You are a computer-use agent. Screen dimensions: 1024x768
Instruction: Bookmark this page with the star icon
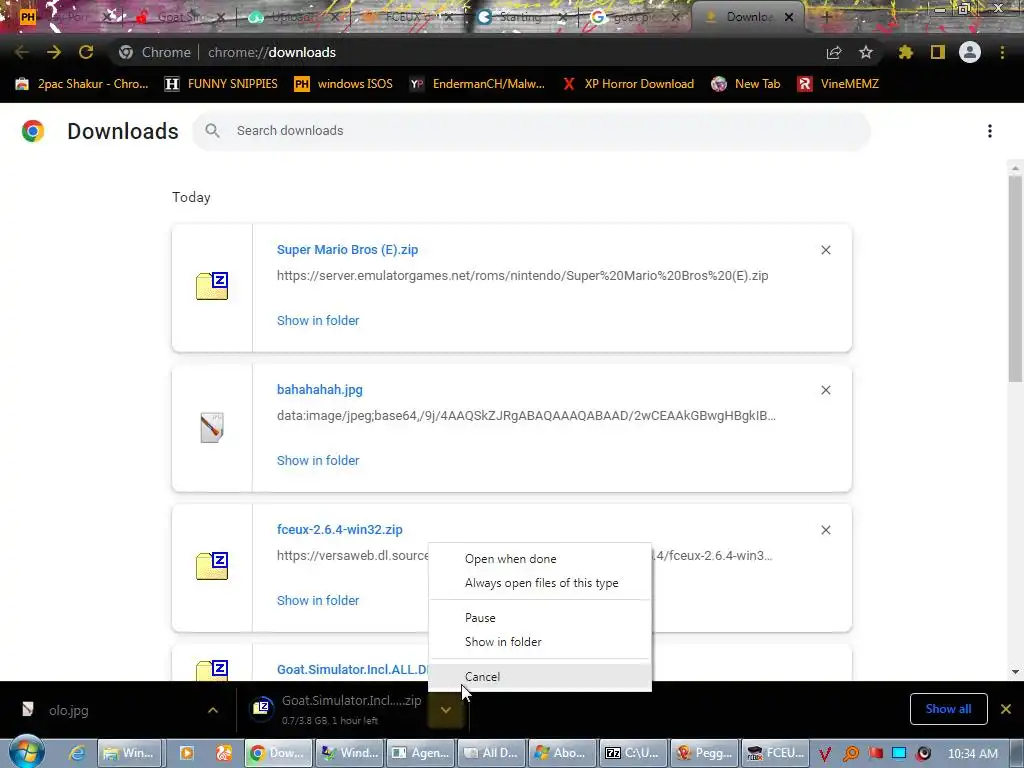pos(865,52)
